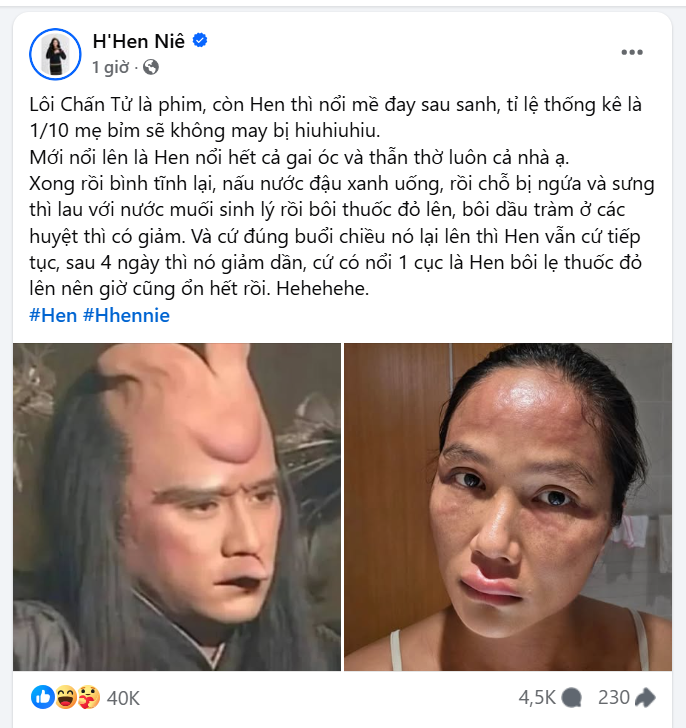This screenshot has width=686, height=728.
Task: Open H'Hen Niê profile picture
Action: [x=55, y=54]
